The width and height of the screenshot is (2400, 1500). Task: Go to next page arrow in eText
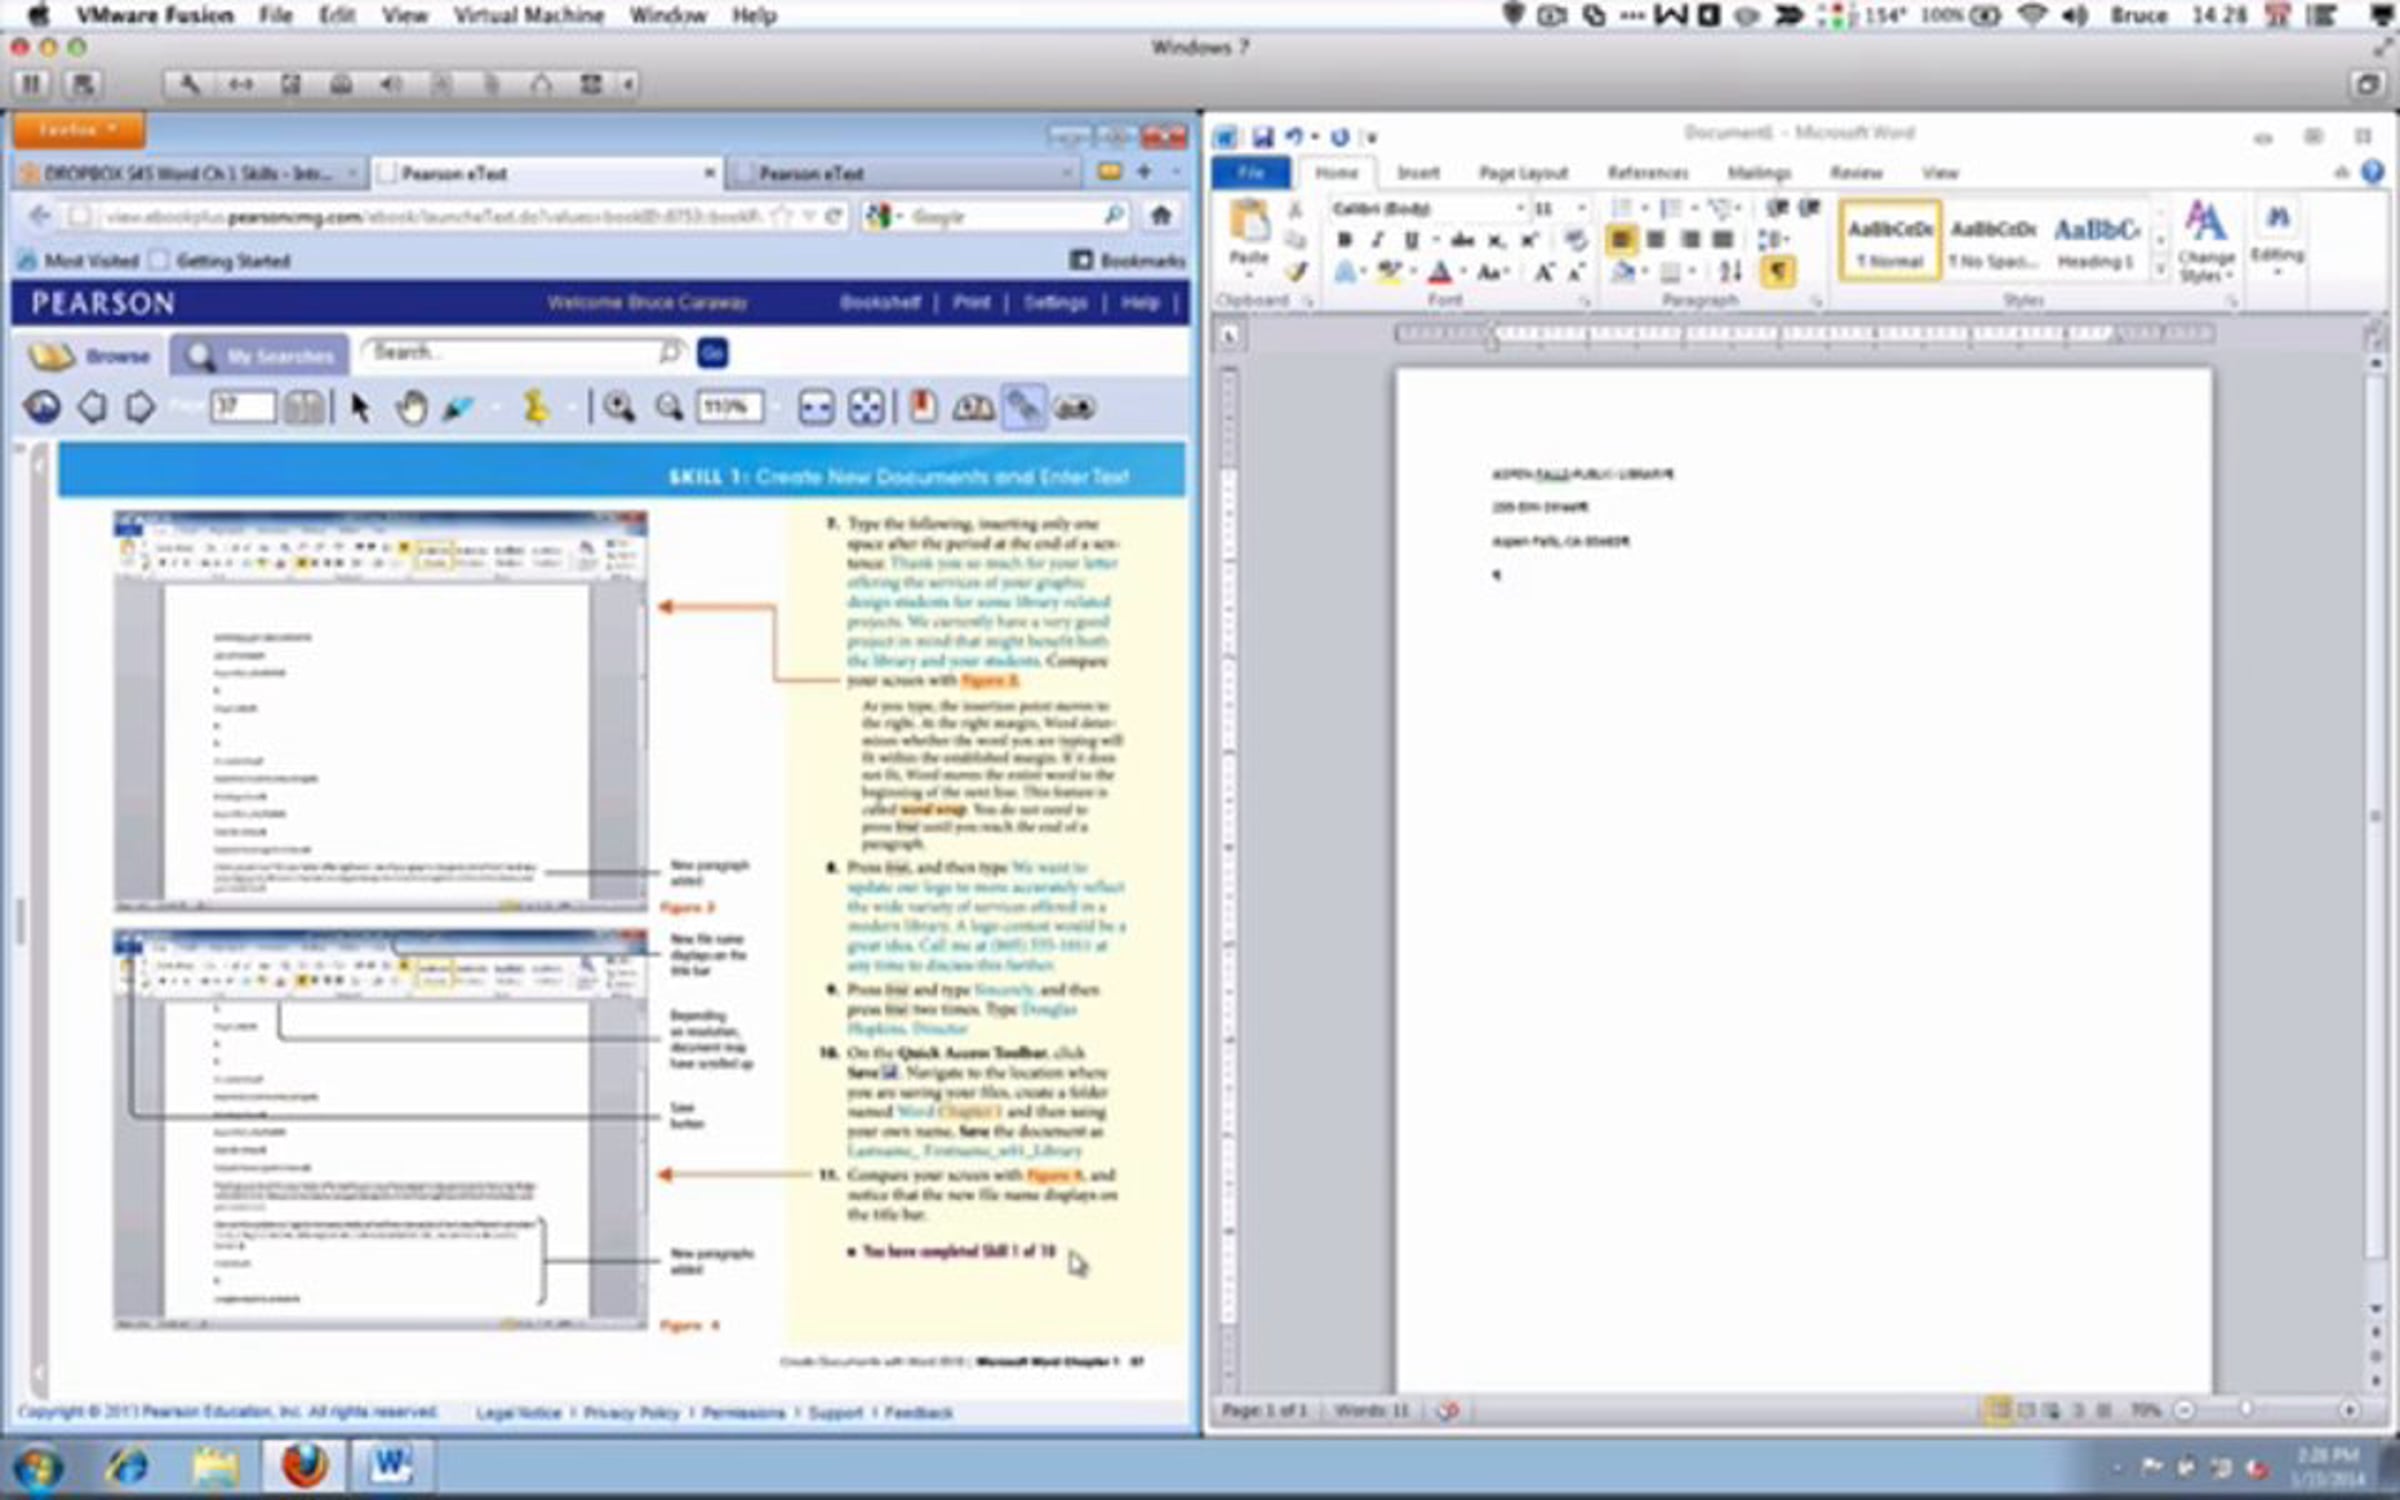(x=141, y=407)
